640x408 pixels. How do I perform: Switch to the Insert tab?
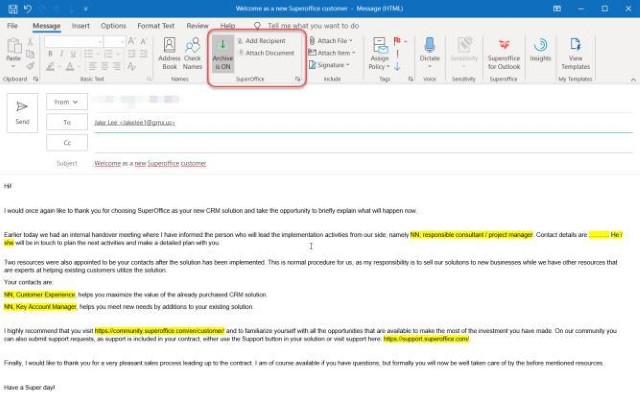pyautogui.click(x=80, y=26)
